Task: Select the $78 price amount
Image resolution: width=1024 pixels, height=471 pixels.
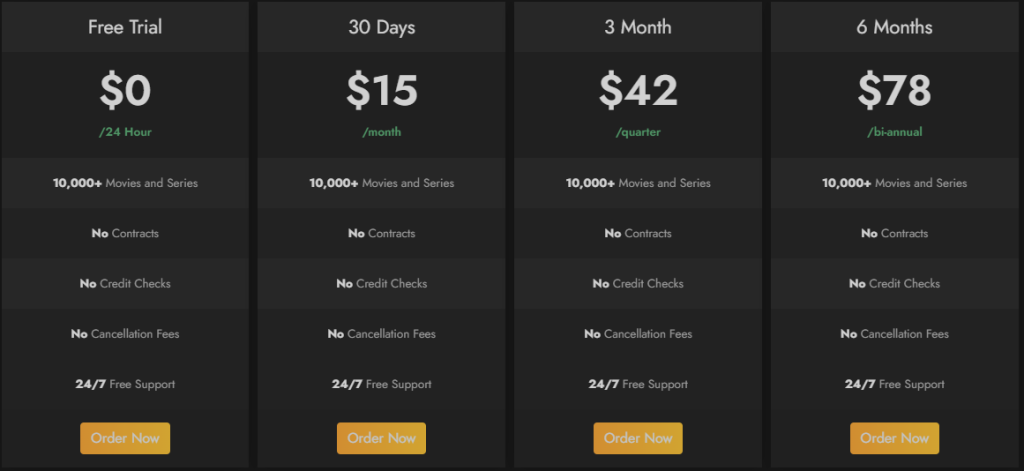Action: point(894,91)
